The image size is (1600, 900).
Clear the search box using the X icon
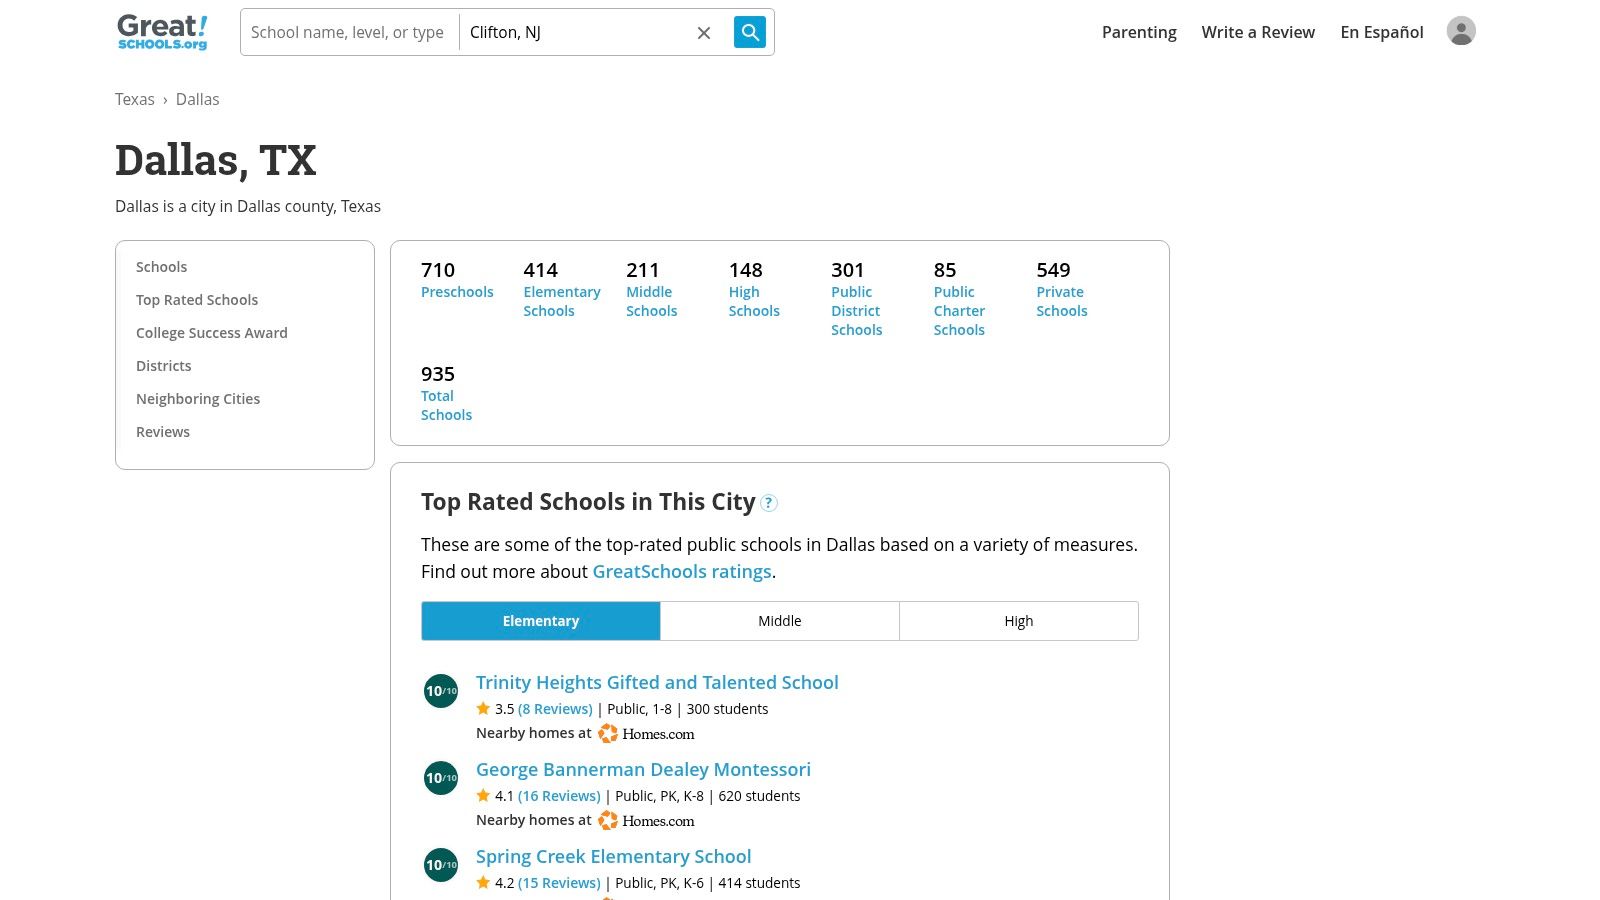tap(704, 32)
